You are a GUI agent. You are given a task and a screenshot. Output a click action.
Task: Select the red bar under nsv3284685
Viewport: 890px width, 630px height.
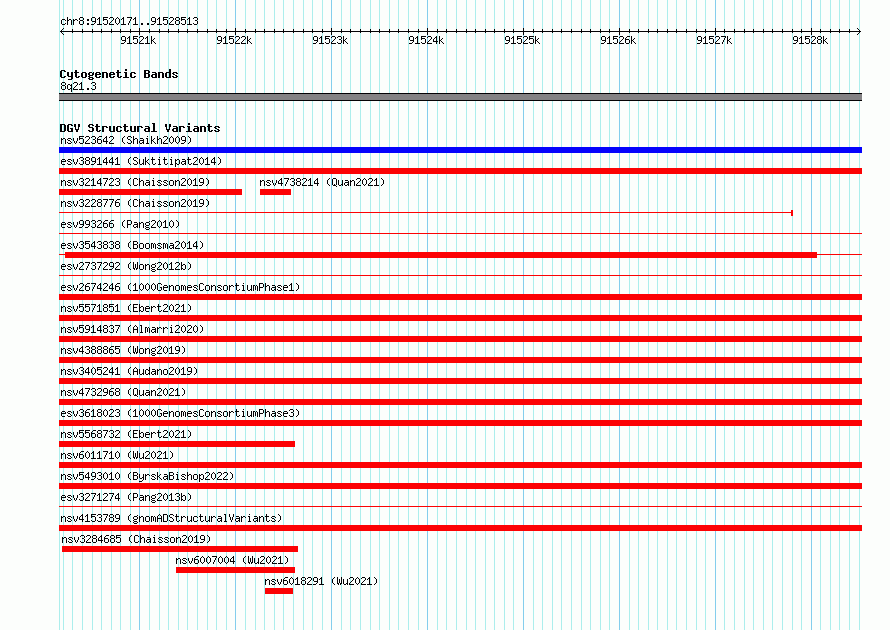(x=180, y=549)
